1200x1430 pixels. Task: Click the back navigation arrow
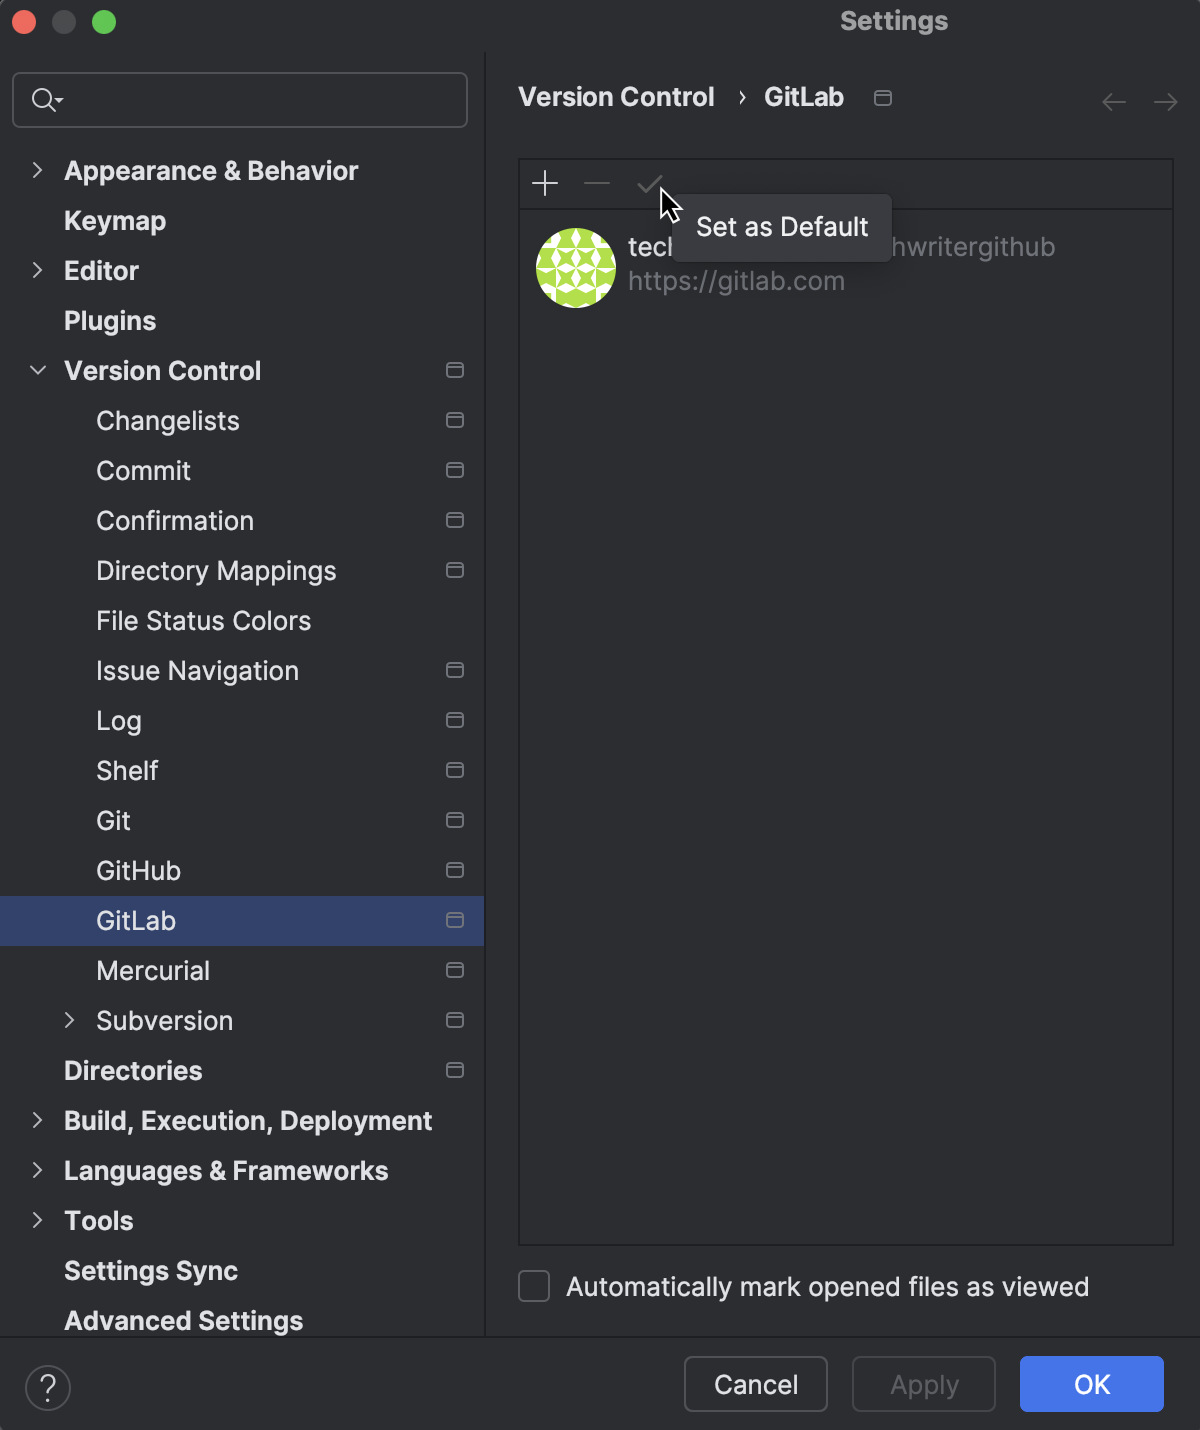(x=1113, y=101)
